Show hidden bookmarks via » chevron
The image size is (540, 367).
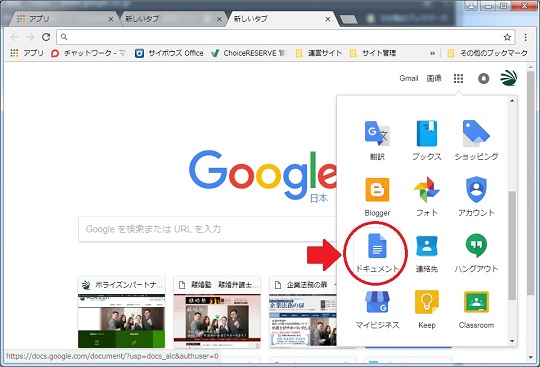(x=432, y=53)
